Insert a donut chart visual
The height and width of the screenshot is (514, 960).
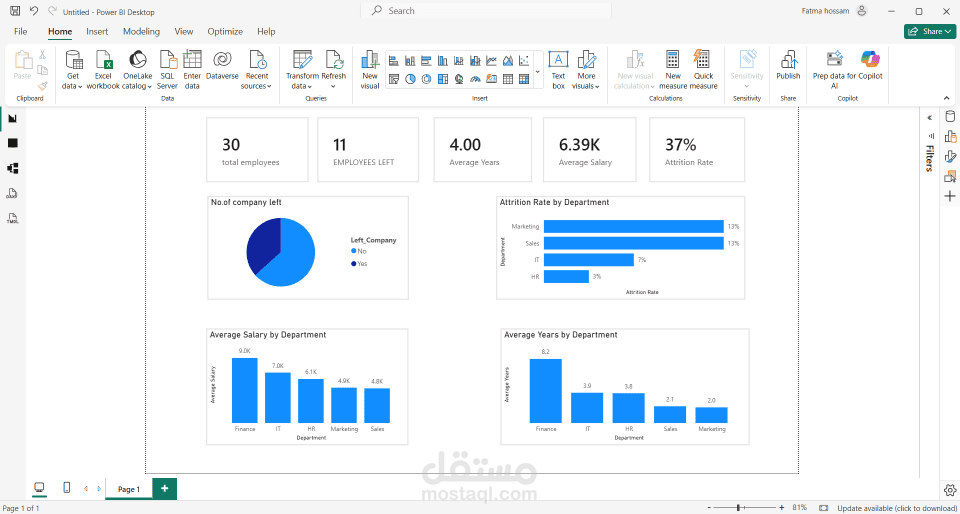[427, 78]
